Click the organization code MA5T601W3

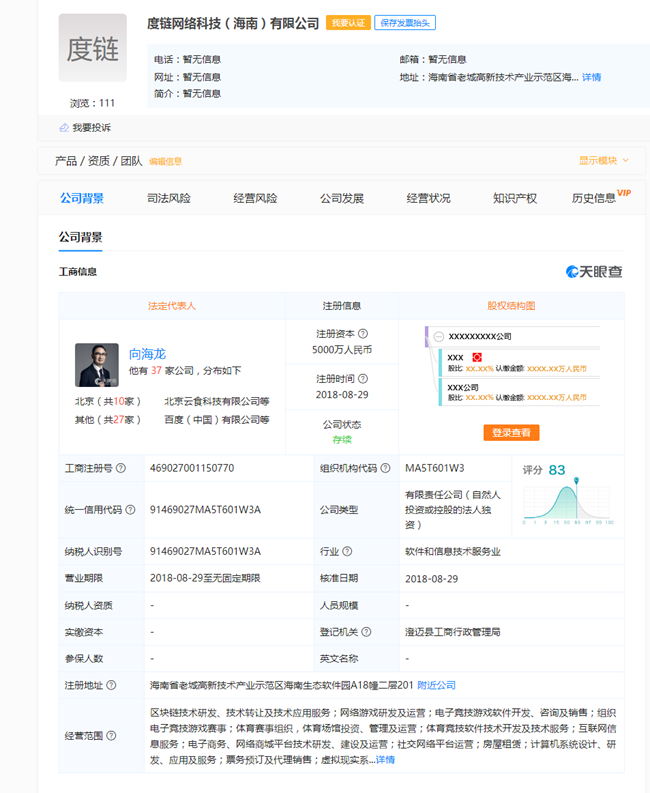click(x=435, y=468)
